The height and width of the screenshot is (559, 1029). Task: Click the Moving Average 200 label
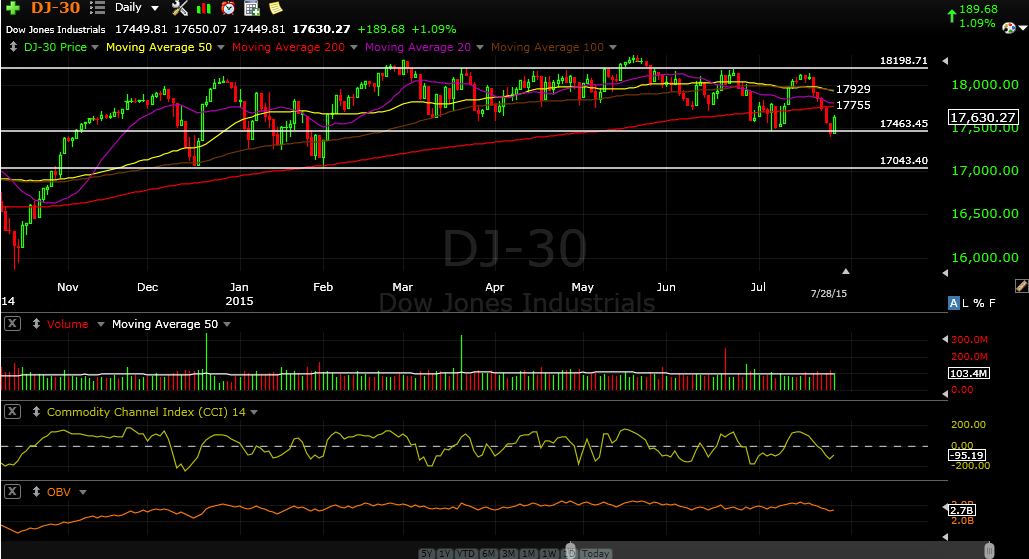tap(288, 47)
